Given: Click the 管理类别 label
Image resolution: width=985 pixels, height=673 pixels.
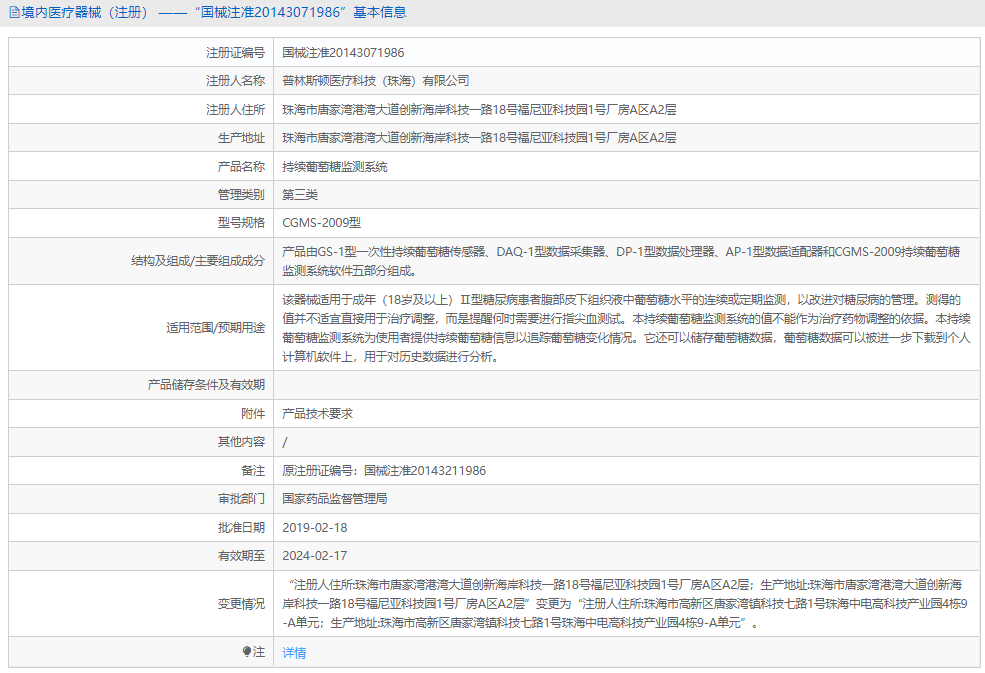Looking at the screenshot, I should [x=241, y=195].
